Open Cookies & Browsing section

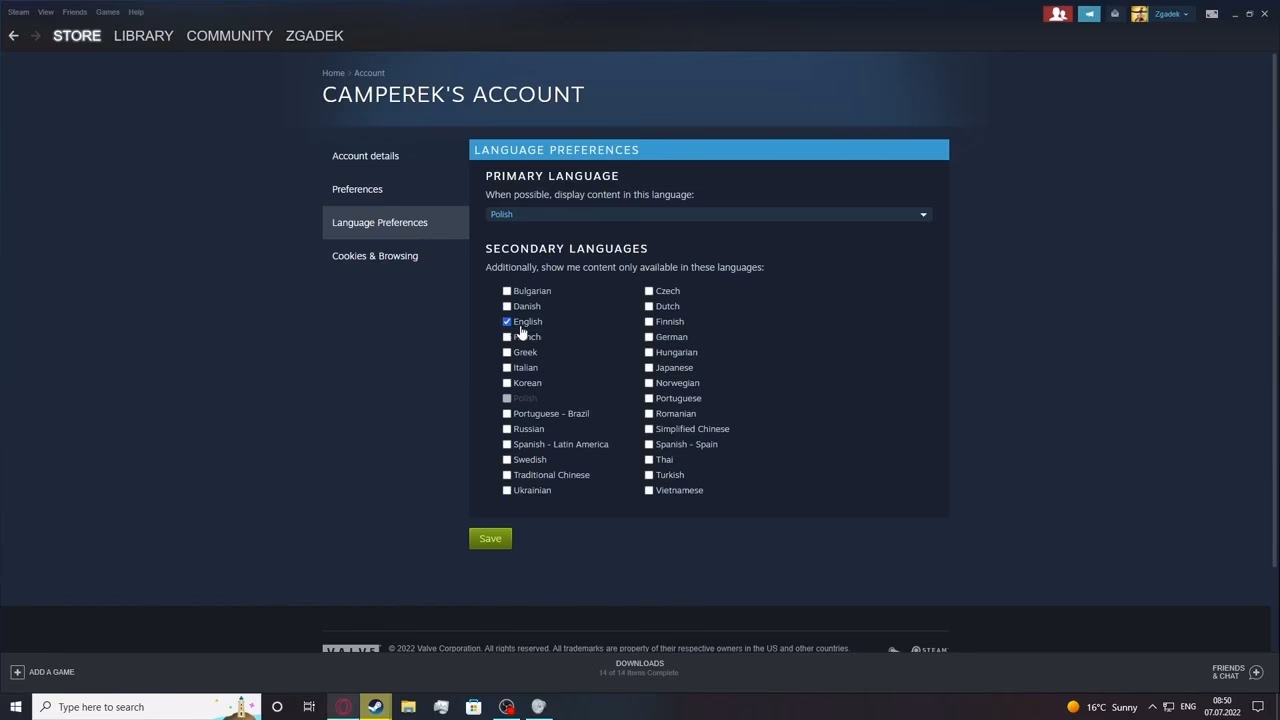[x=395, y=256]
